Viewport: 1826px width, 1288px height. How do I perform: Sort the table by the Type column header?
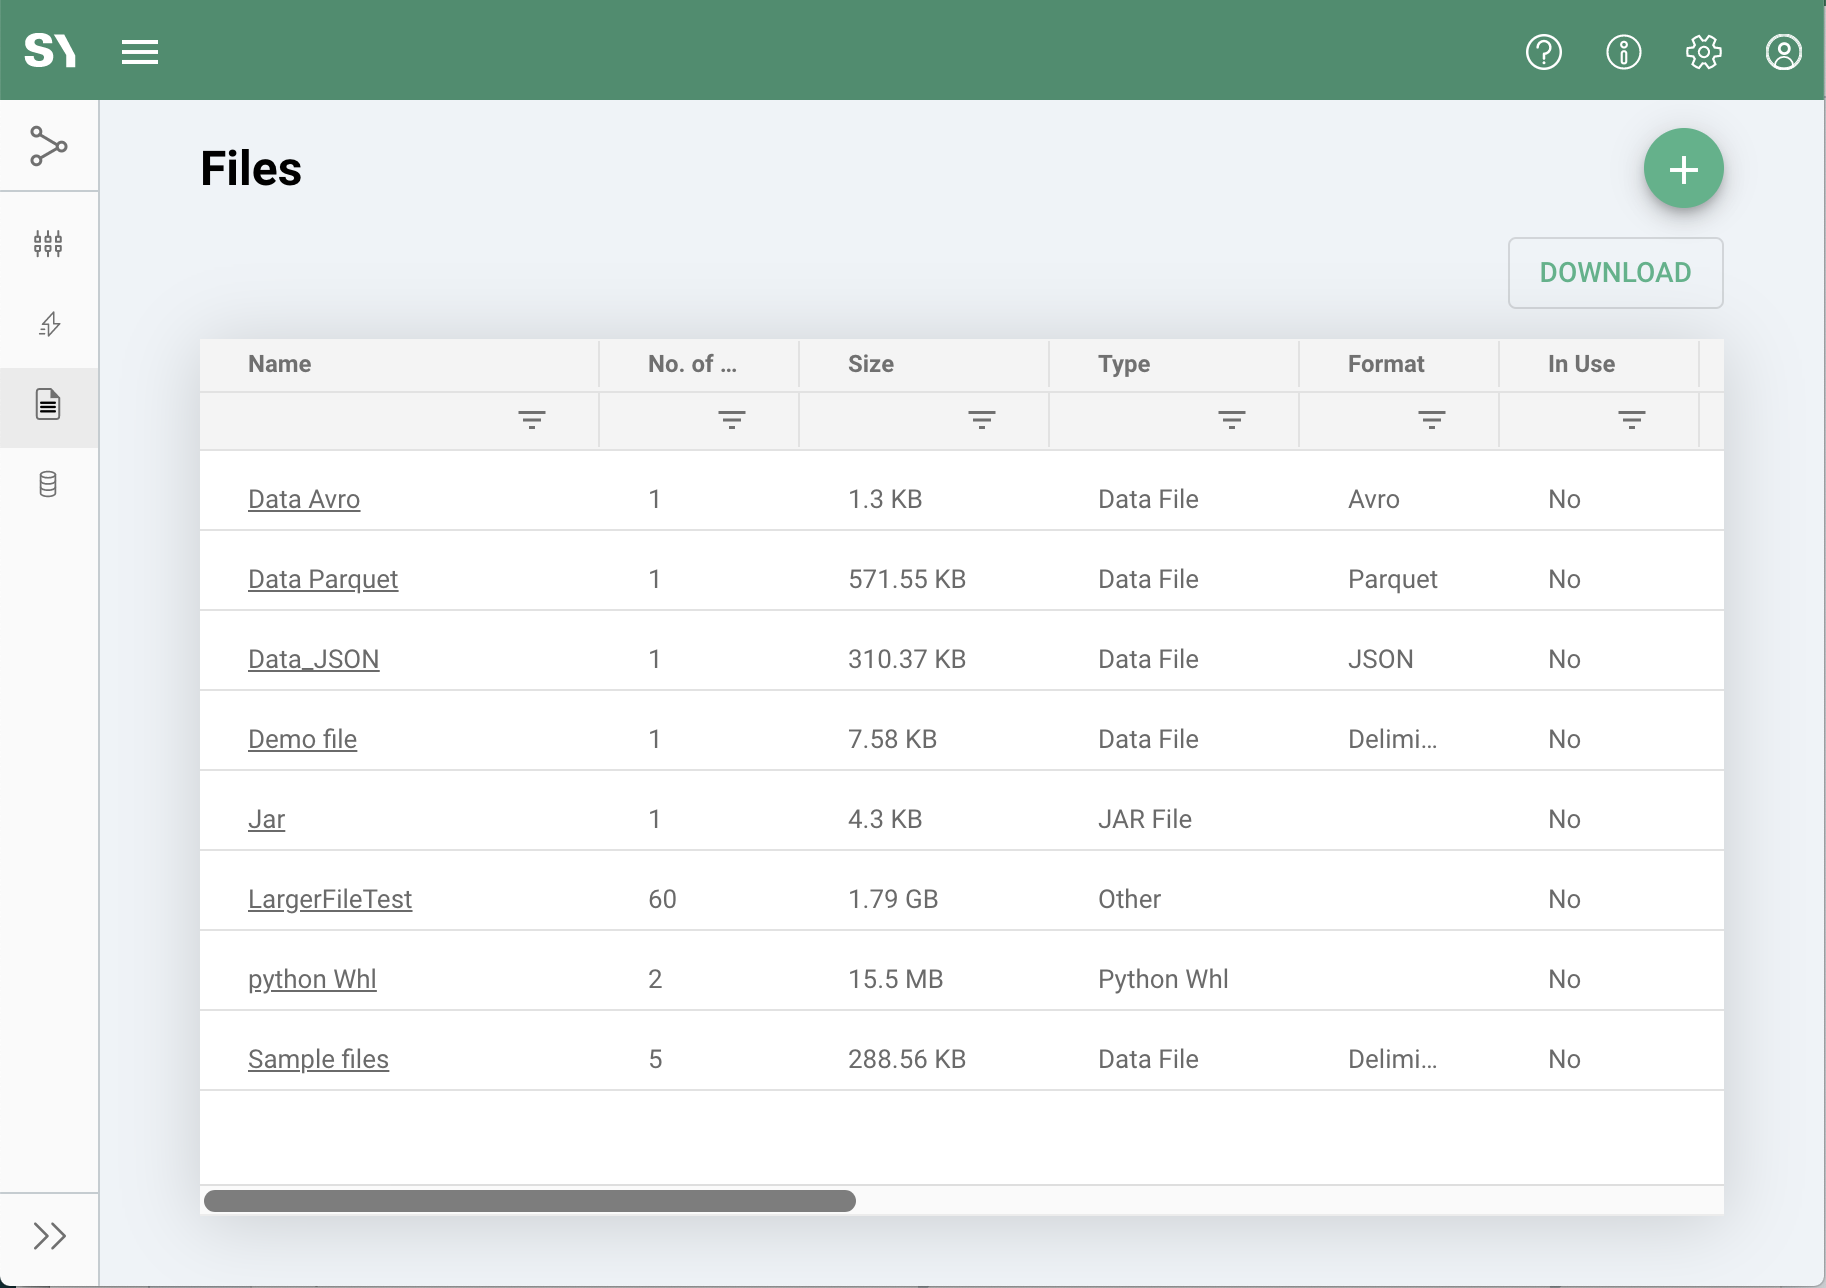[x=1123, y=364]
